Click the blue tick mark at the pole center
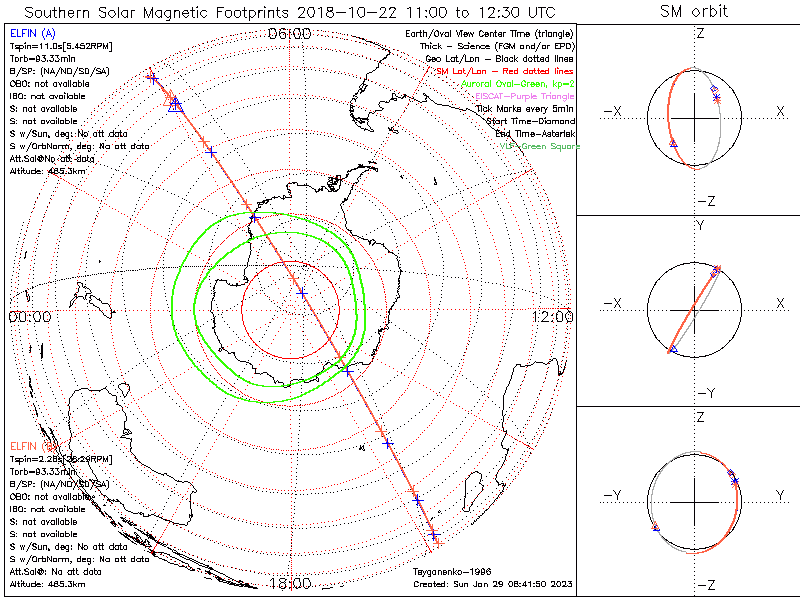 click(x=302, y=293)
